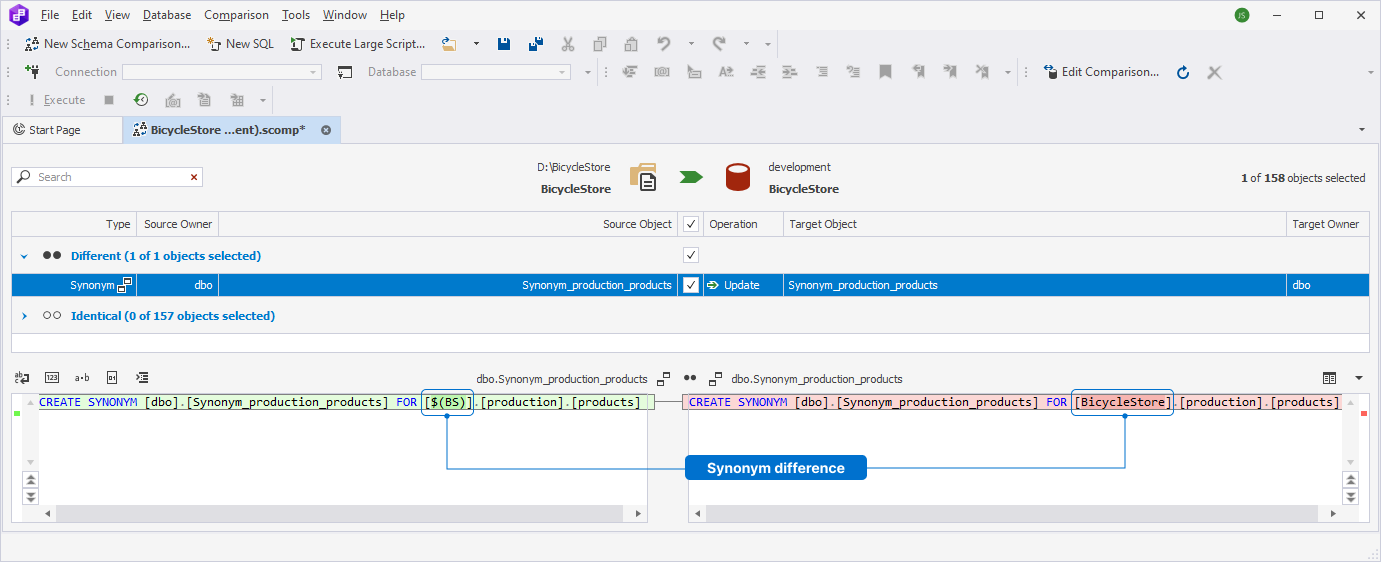1381x562 pixels.
Task: Open the Tools menu
Action: coord(296,15)
